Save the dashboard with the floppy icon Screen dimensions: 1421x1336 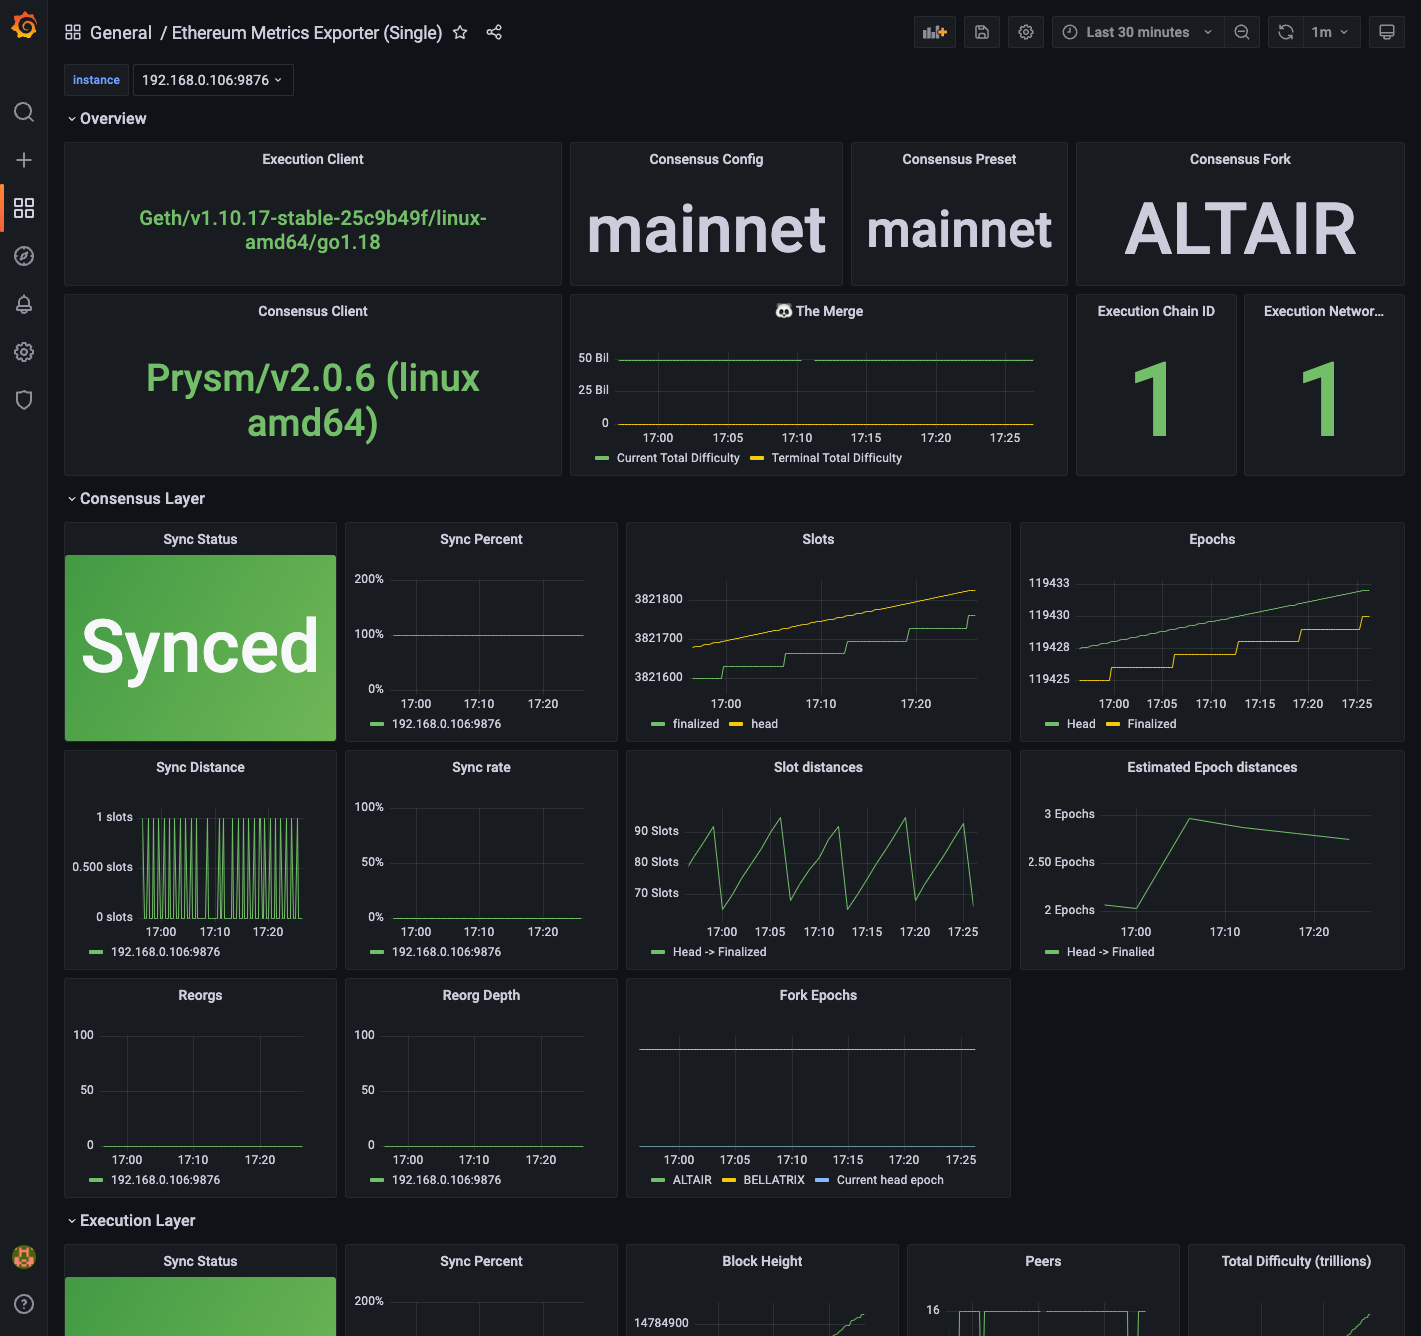click(x=982, y=32)
